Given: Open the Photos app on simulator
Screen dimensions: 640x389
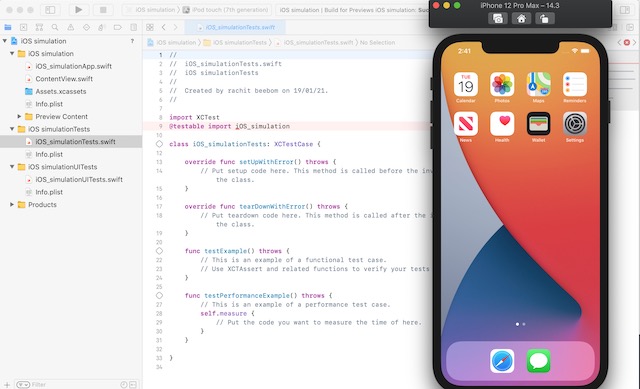Looking at the screenshot, I should (502, 84).
